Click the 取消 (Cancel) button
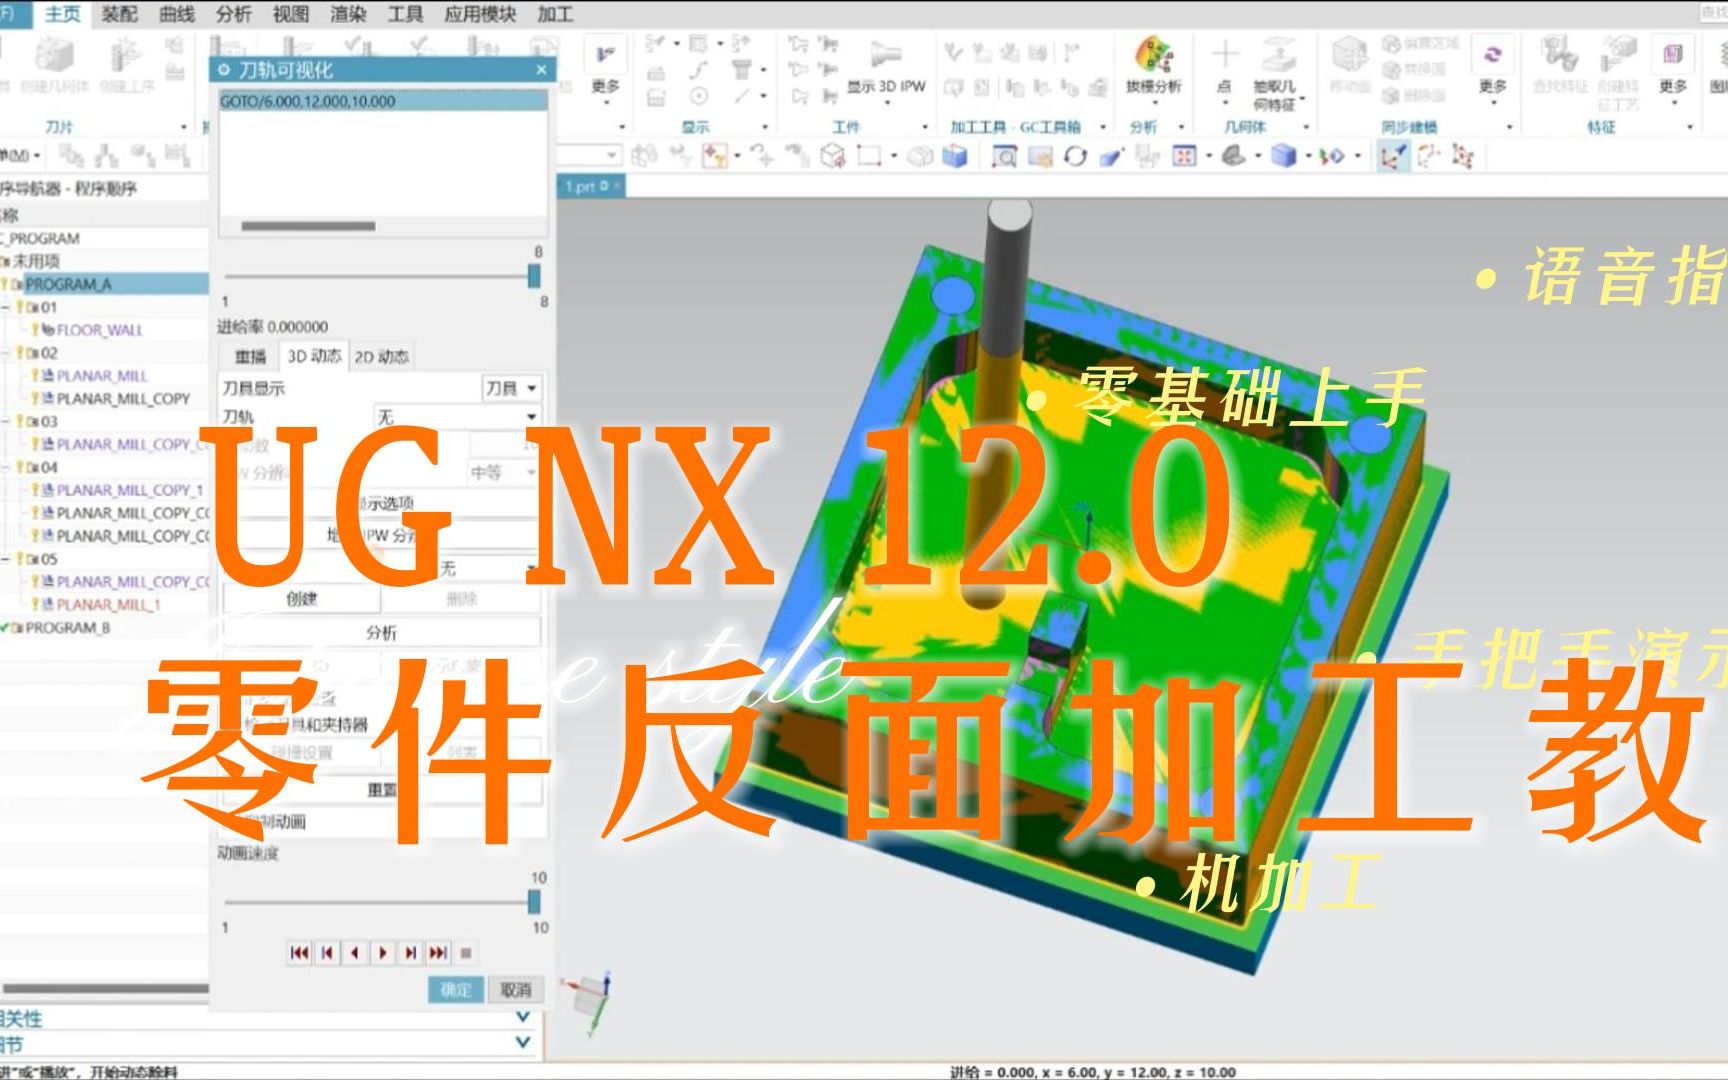This screenshot has height=1080, width=1728. coord(516,990)
